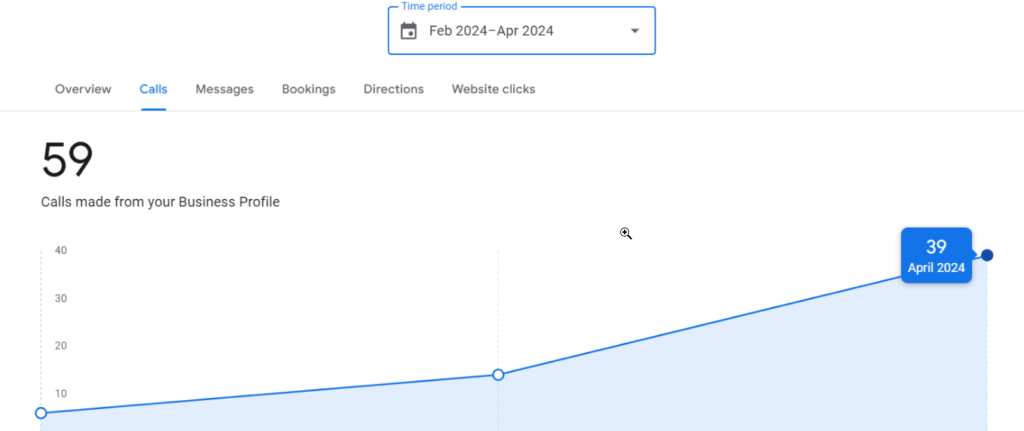1024x431 pixels.
Task: Select the middle hollow data point on chart
Action: pos(498,375)
